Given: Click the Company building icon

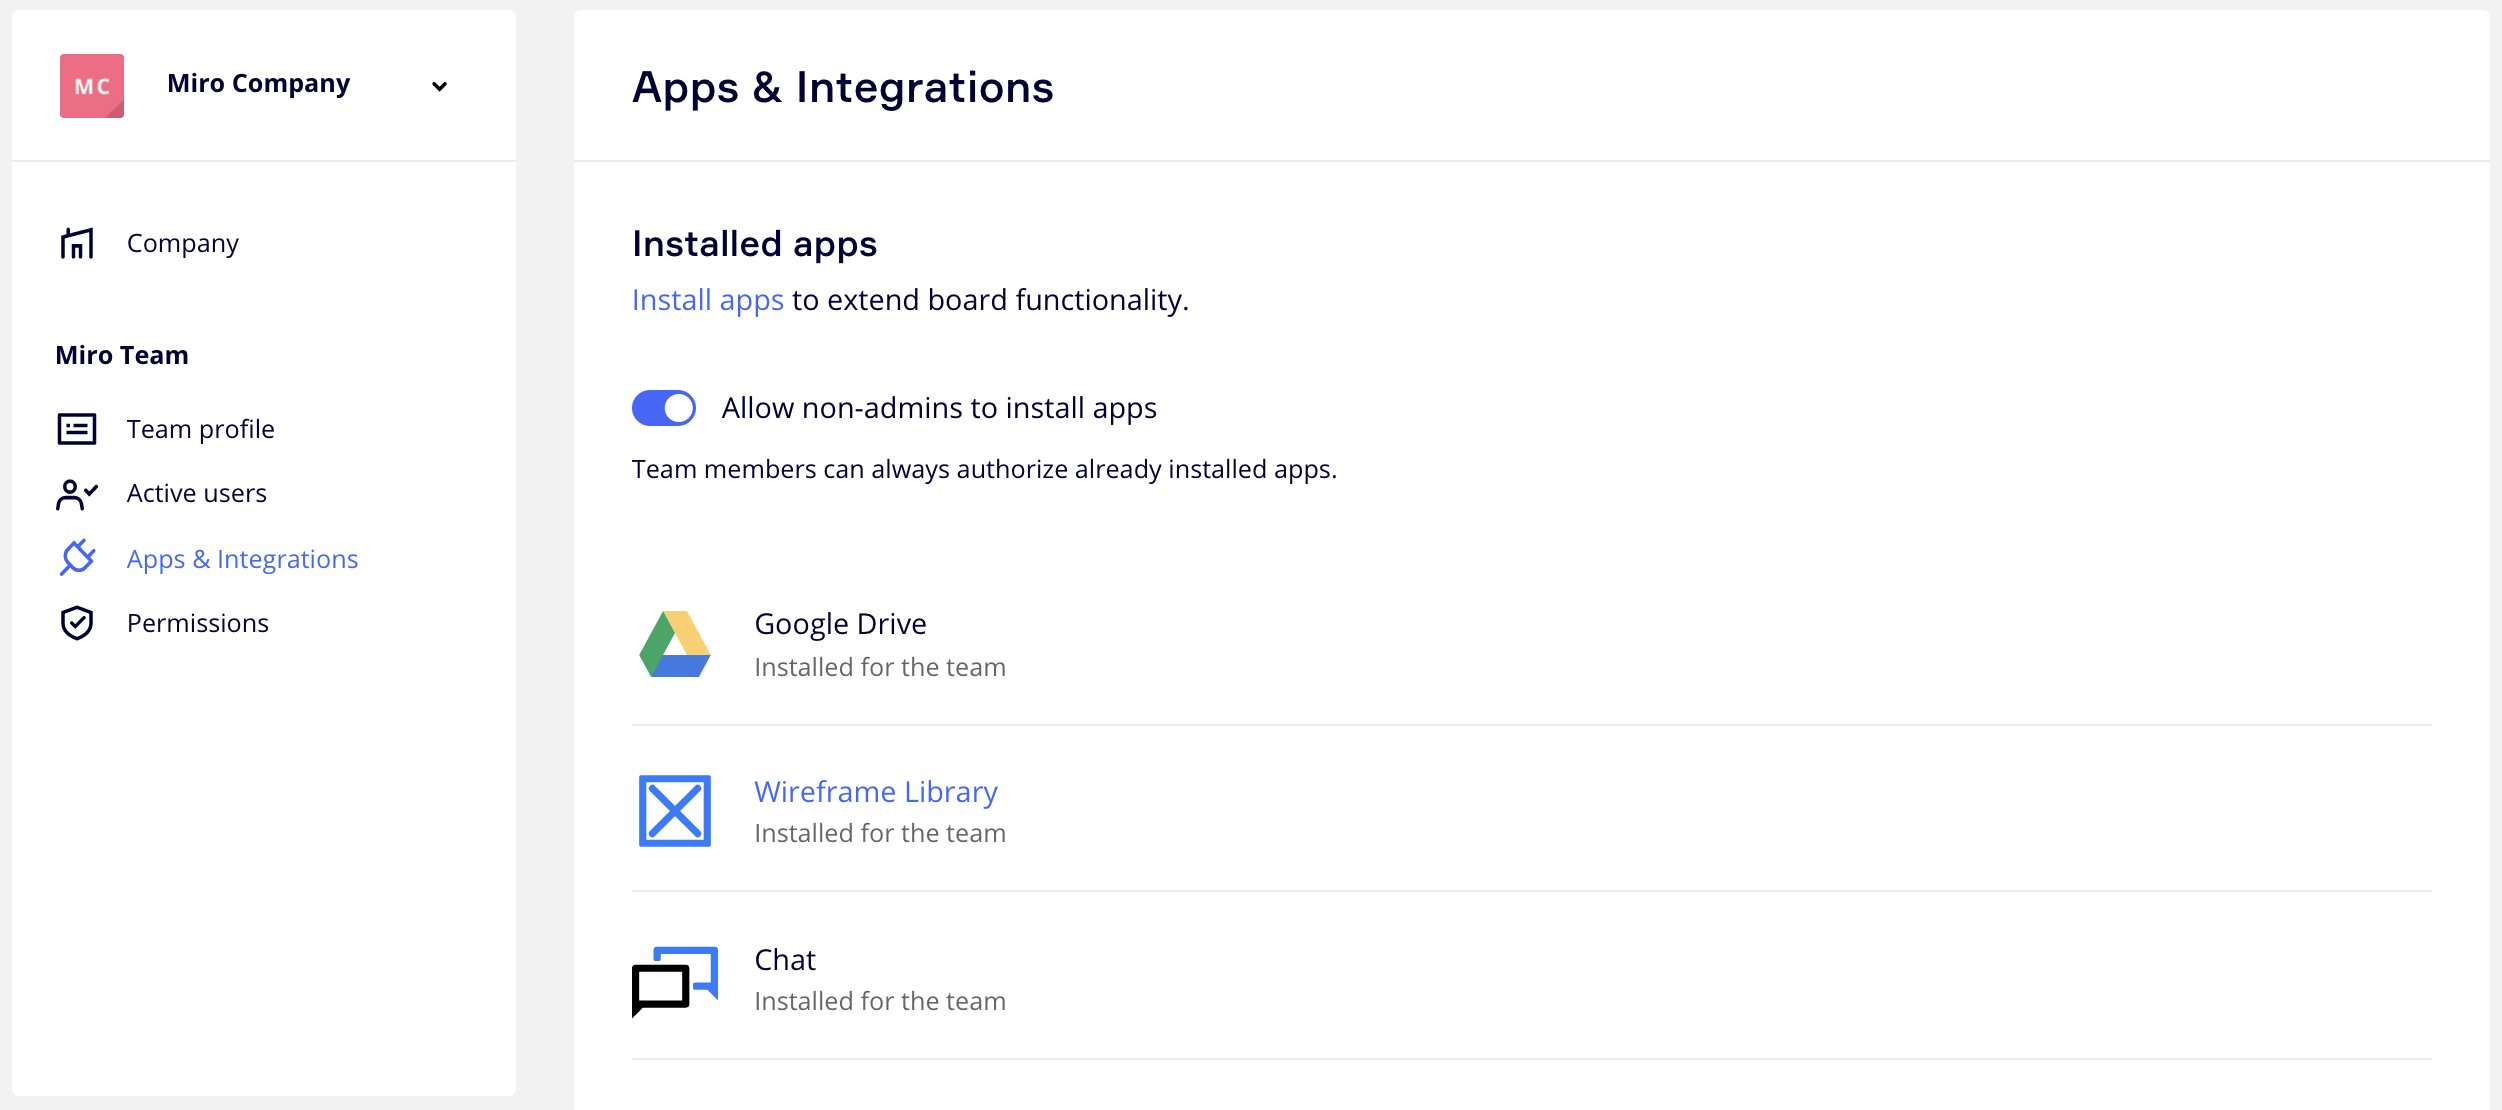Looking at the screenshot, I should [77, 243].
